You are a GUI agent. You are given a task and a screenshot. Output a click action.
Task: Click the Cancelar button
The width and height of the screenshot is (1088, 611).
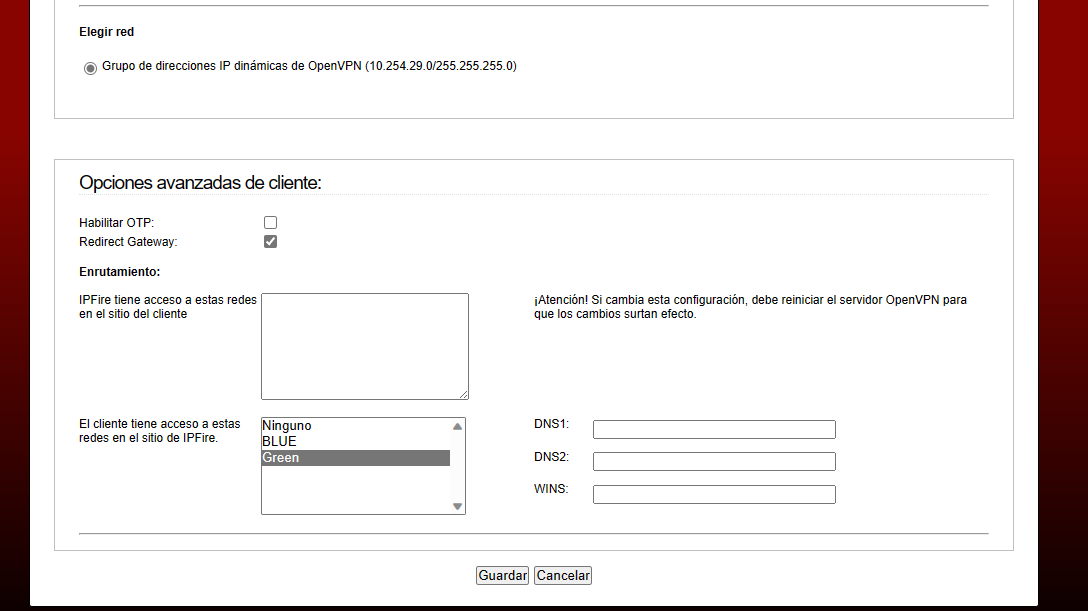click(563, 576)
